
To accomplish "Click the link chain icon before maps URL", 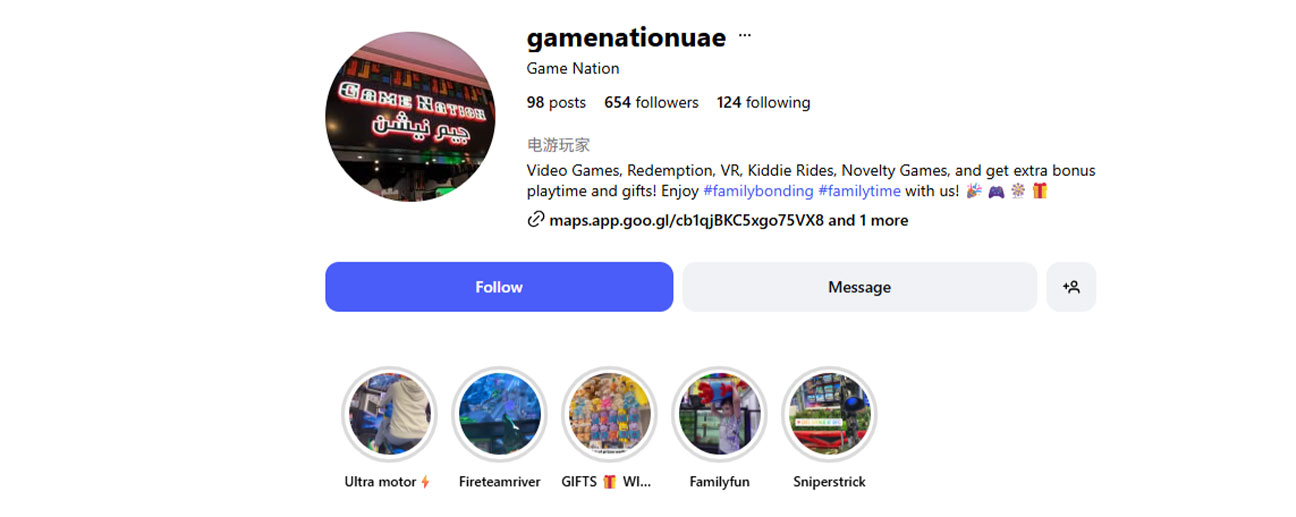I will click(x=536, y=220).
